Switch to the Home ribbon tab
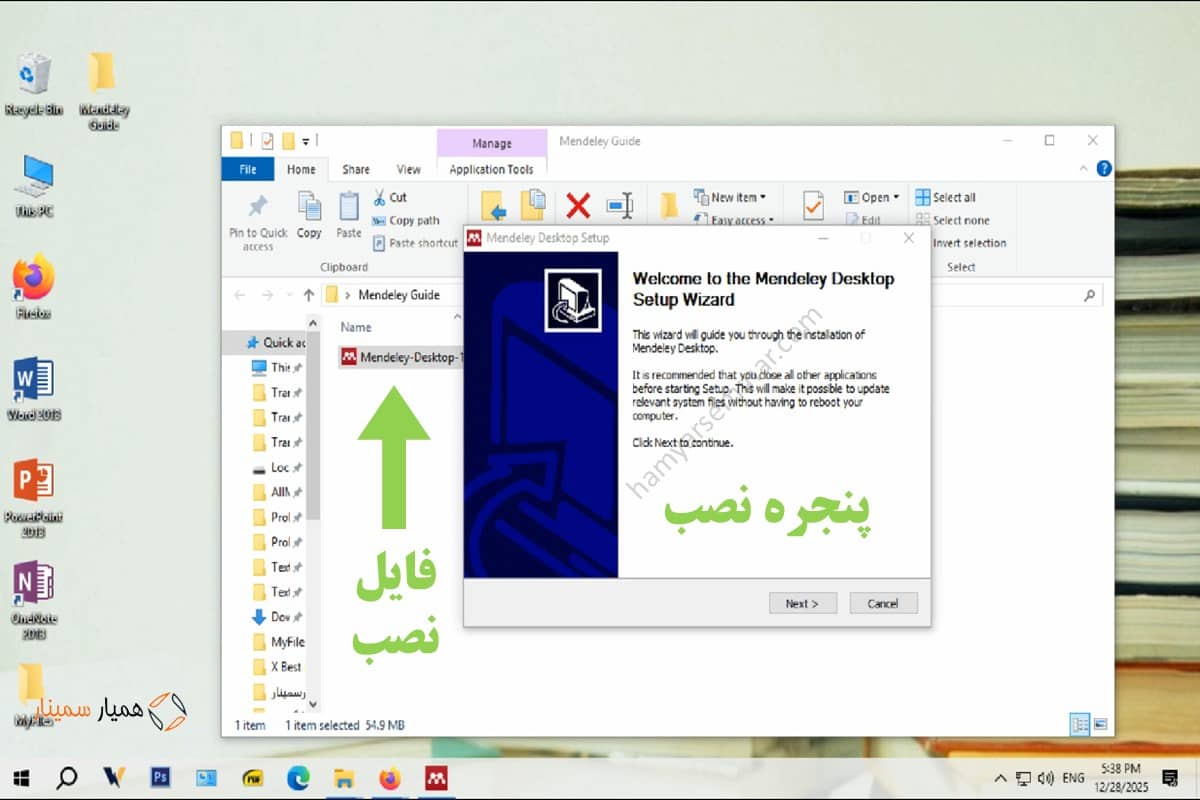 coord(301,169)
